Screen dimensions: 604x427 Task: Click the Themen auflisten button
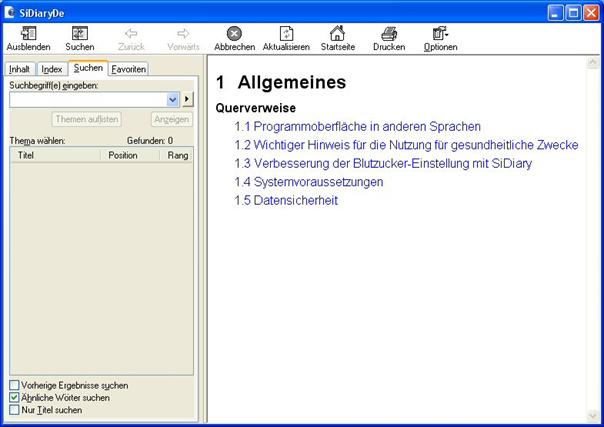point(87,119)
